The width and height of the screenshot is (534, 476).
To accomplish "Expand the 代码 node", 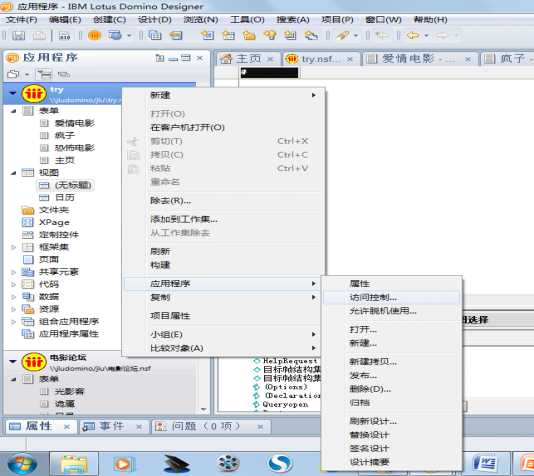I will [14, 284].
